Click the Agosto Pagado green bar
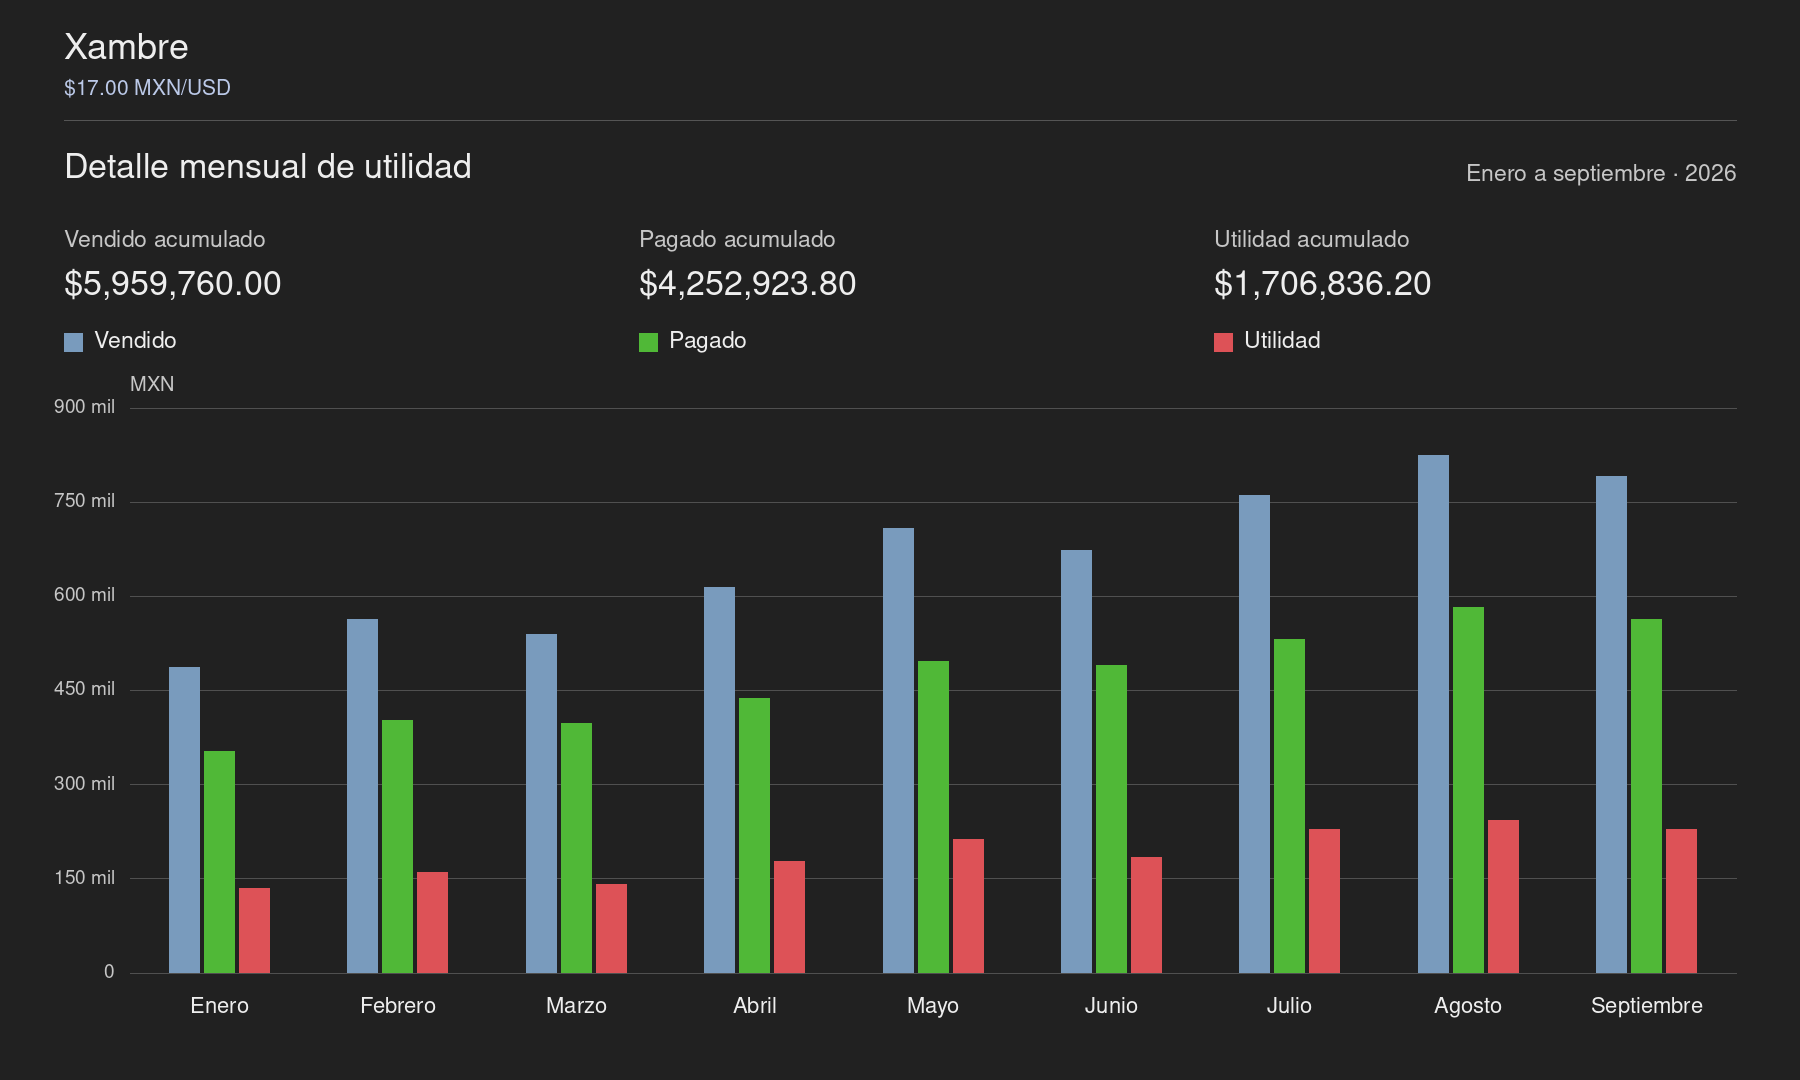1800x1080 pixels. tap(1468, 790)
